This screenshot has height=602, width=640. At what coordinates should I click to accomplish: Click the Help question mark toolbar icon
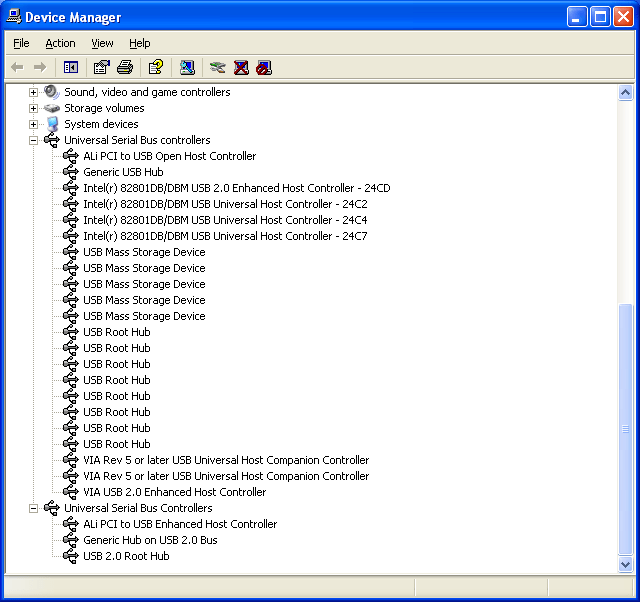click(x=156, y=67)
